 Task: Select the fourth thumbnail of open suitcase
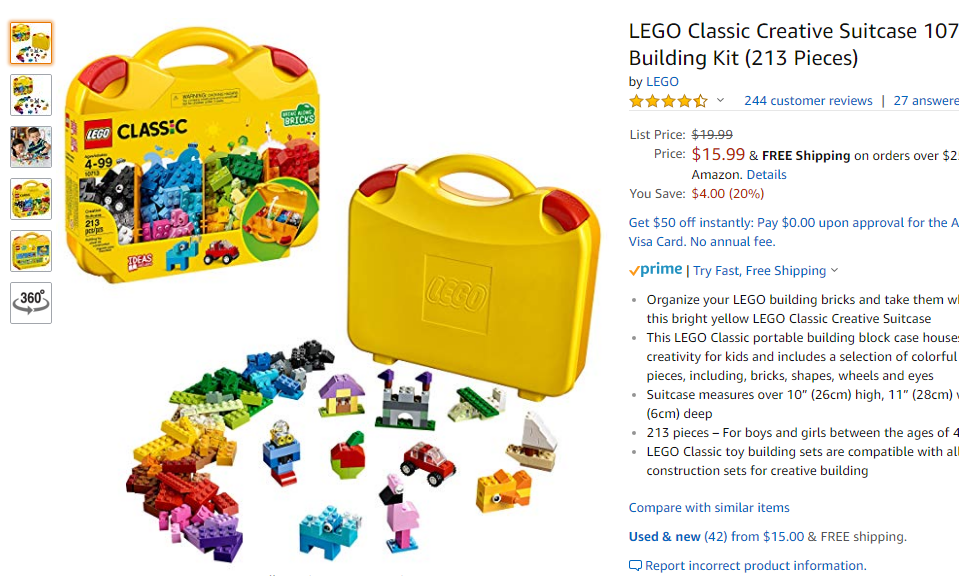(31, 199)
